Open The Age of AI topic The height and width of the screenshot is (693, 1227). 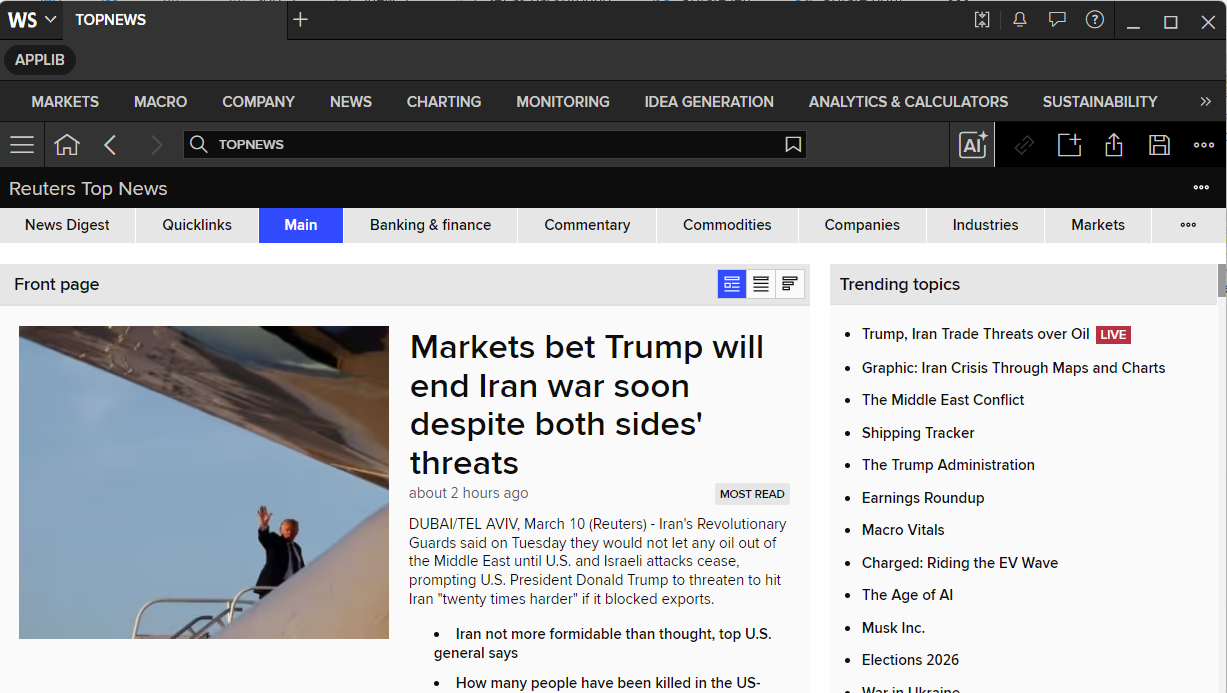coord(907,595)
